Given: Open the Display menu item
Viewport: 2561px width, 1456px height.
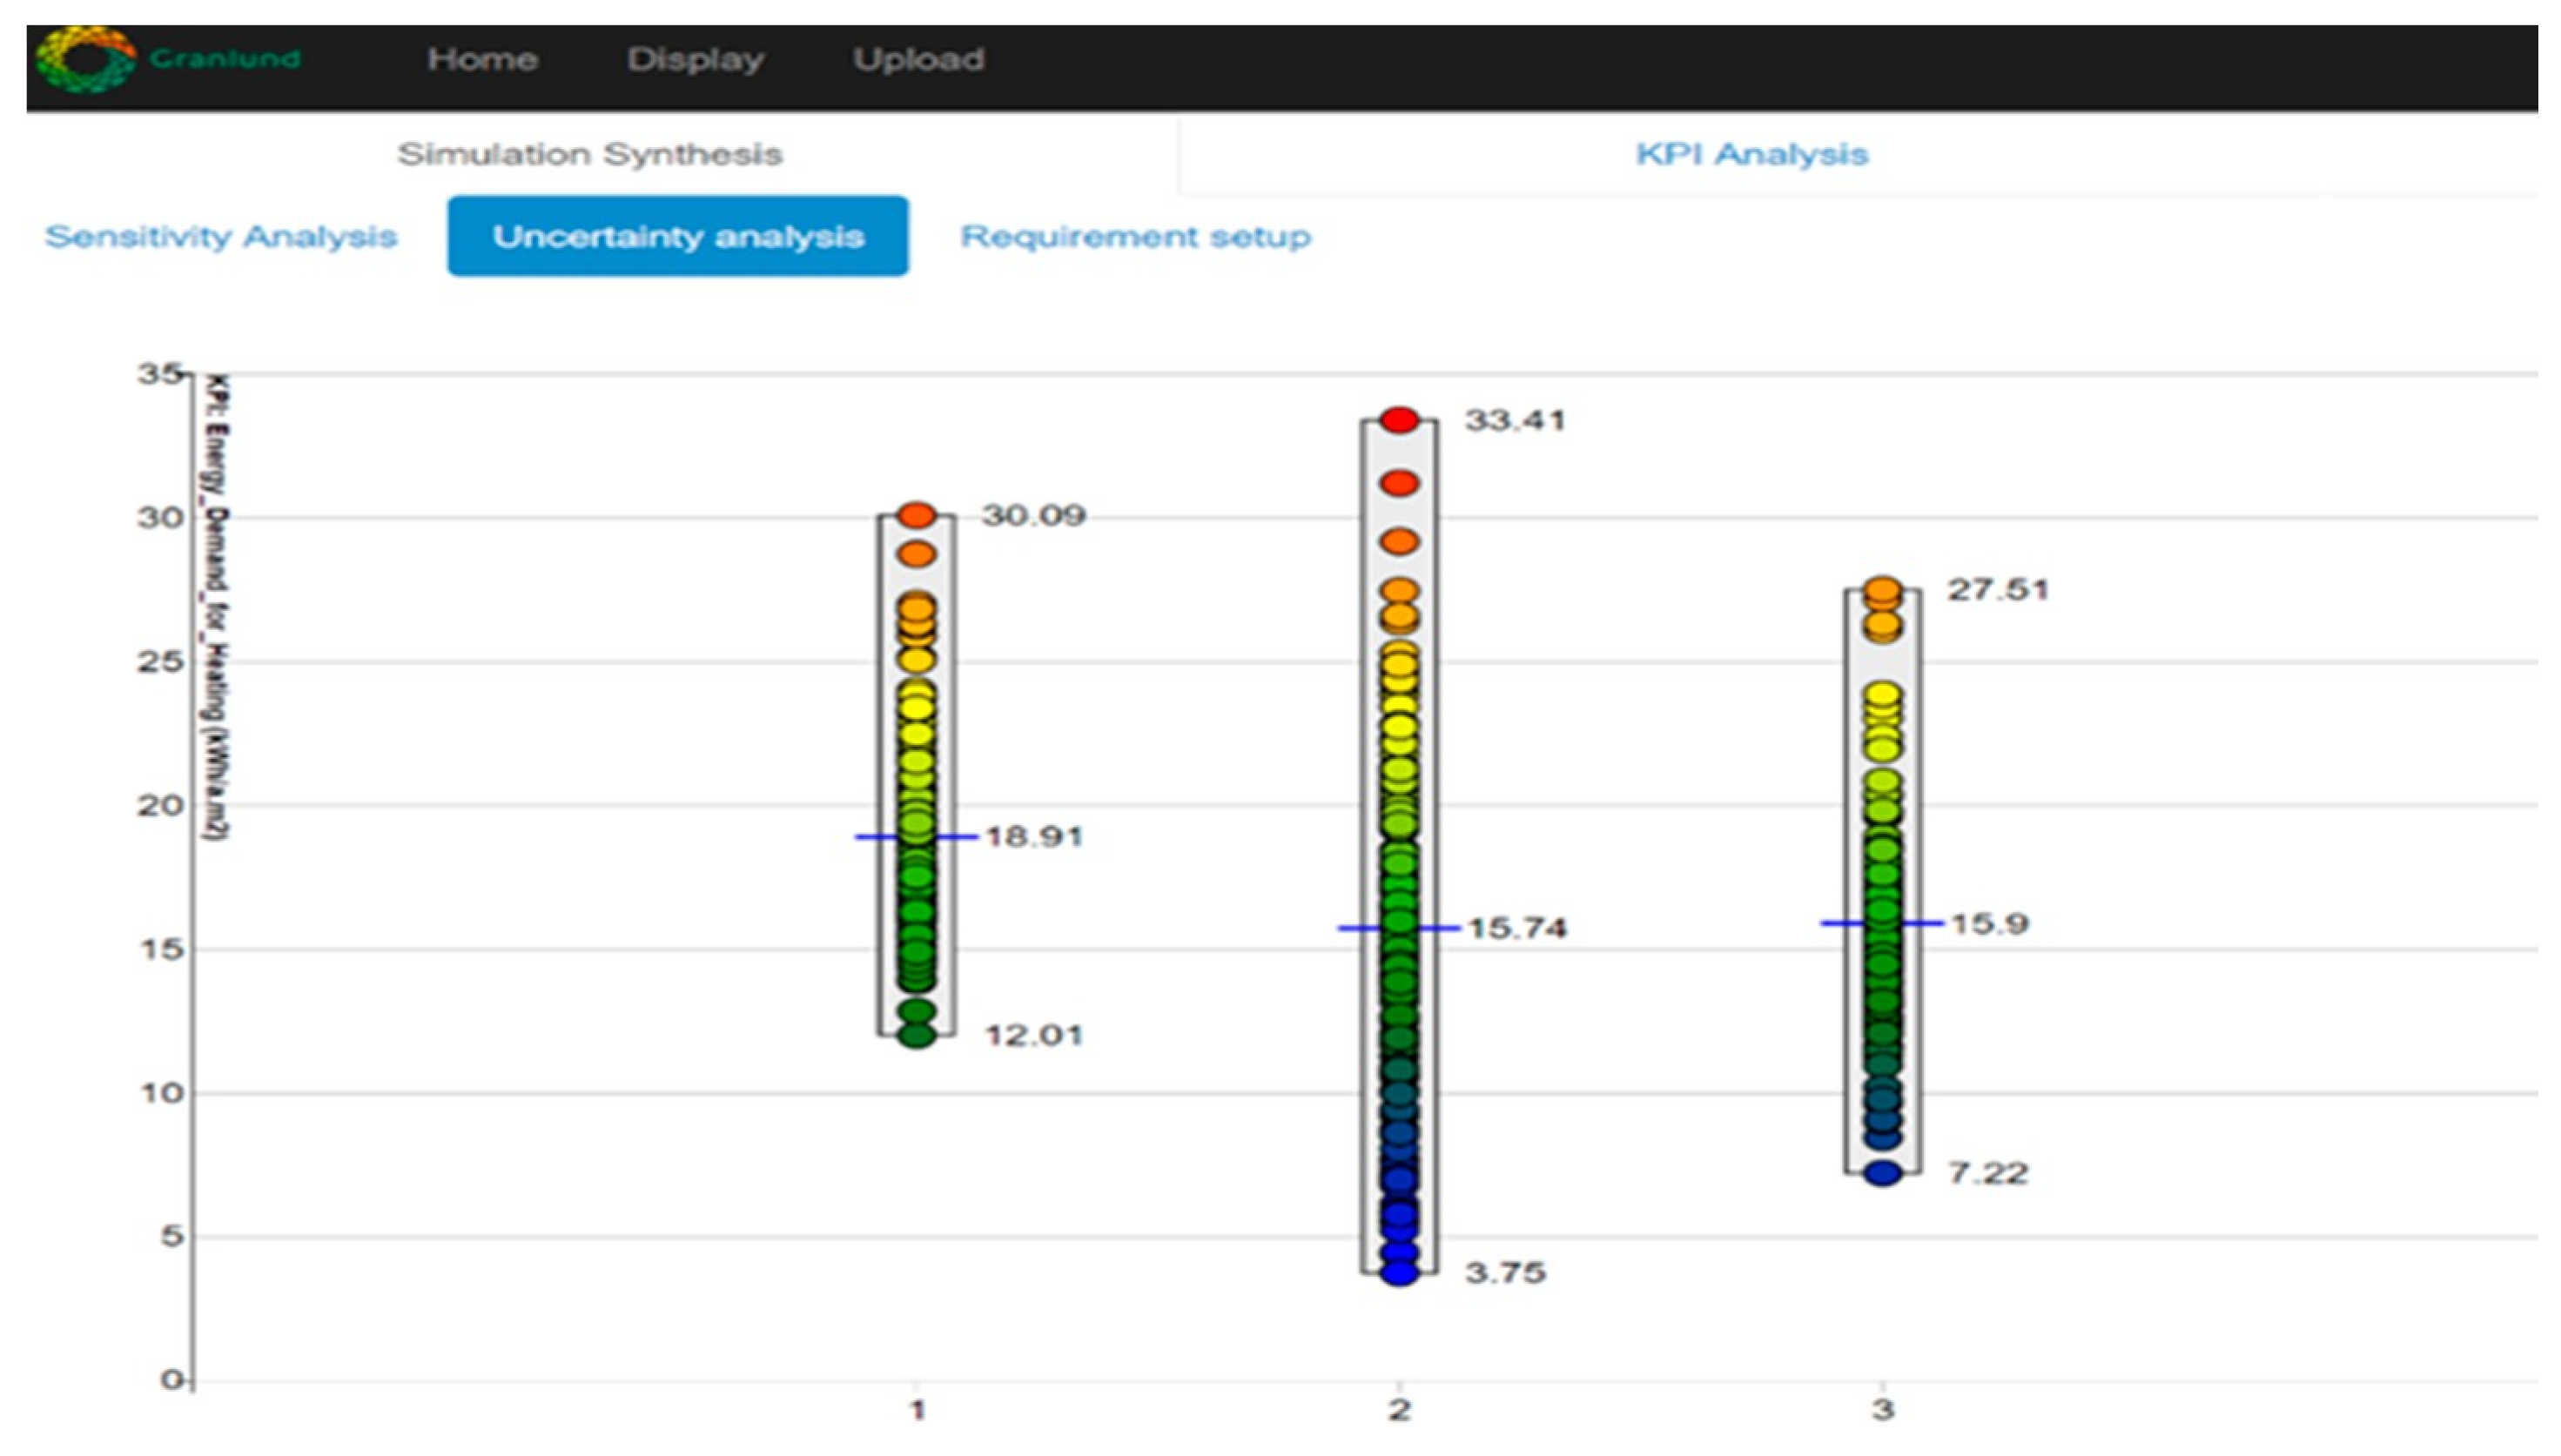Looking at the screenshot, I should coord(695,59).
